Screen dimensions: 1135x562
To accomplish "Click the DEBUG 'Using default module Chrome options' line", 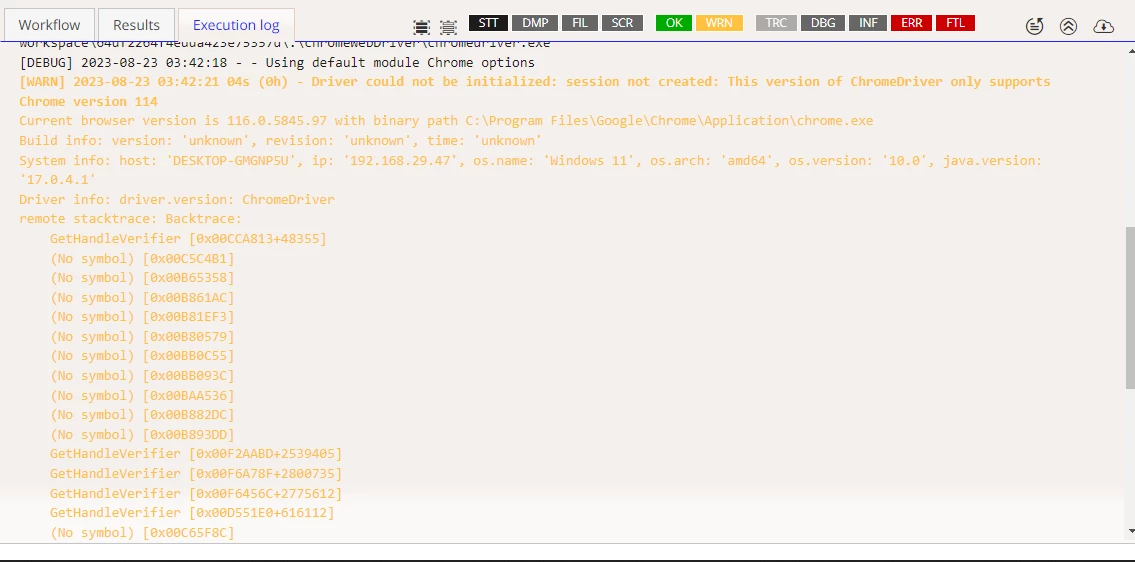I will click(x=277, y=62).
